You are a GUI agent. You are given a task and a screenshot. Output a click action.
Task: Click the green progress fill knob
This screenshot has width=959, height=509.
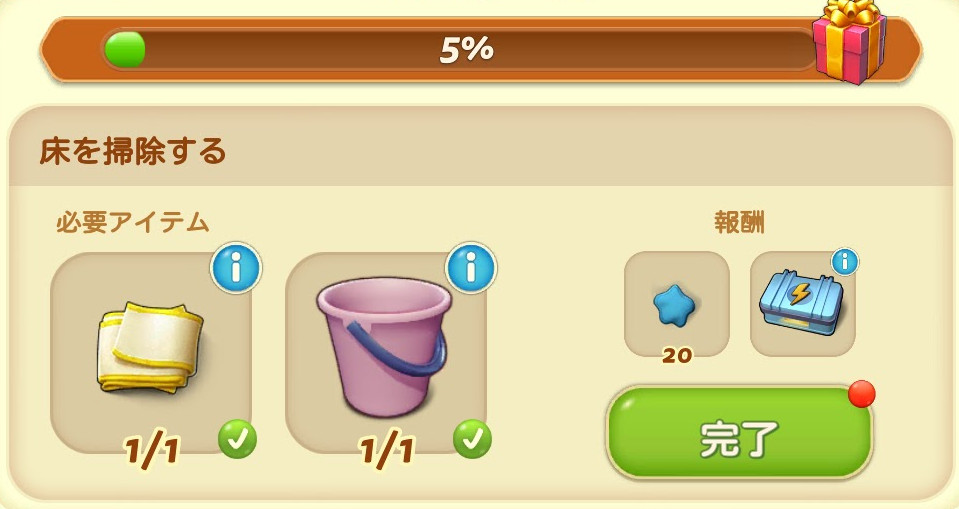coord(125,50)
